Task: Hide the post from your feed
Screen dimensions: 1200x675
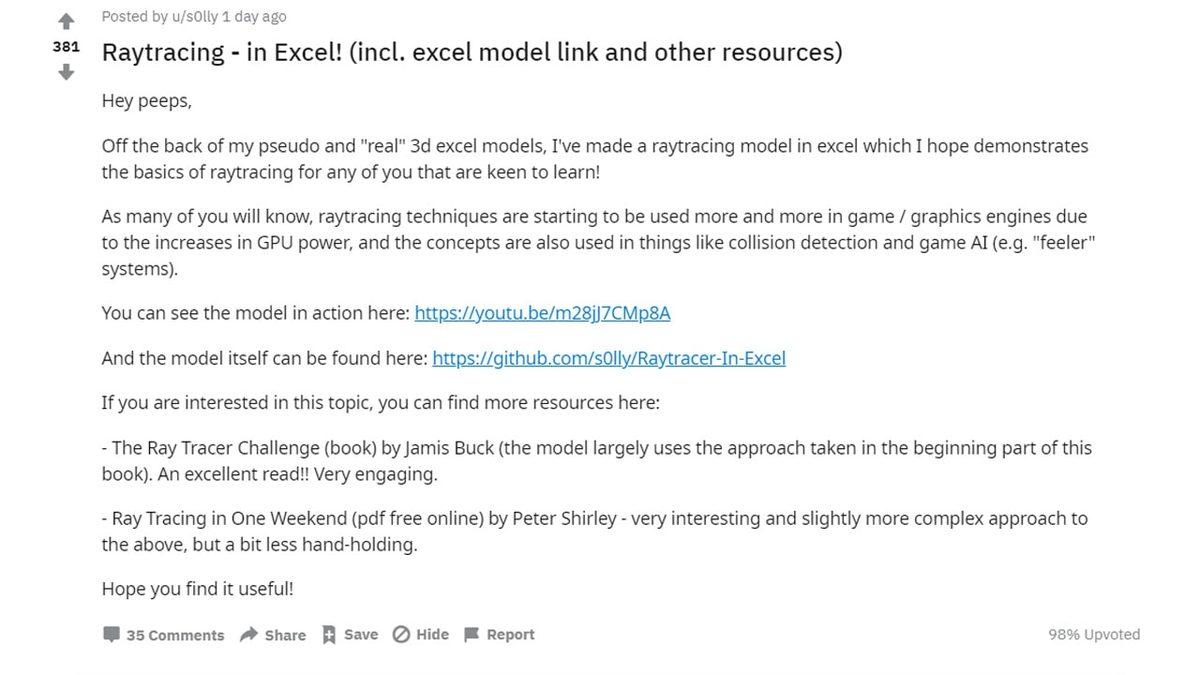Action: coord(431,634)
